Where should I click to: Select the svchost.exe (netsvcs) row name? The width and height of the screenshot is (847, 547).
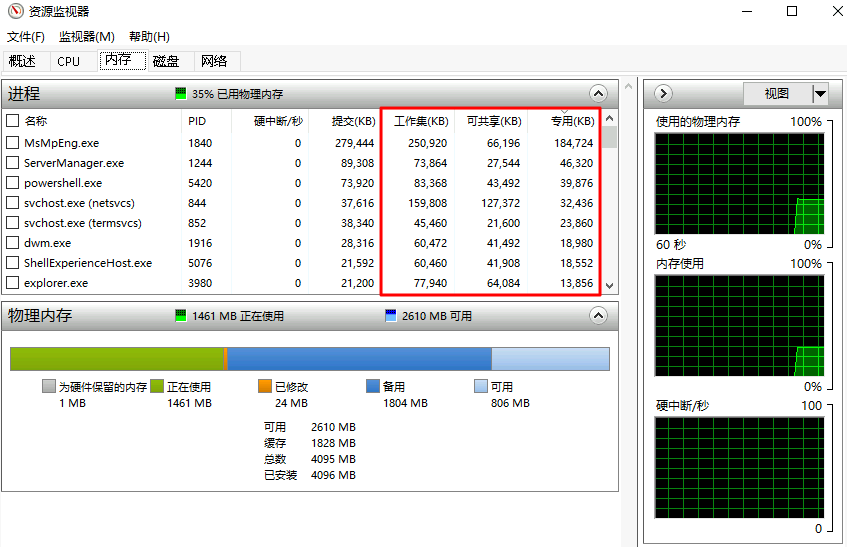click(x=79, y=203)
